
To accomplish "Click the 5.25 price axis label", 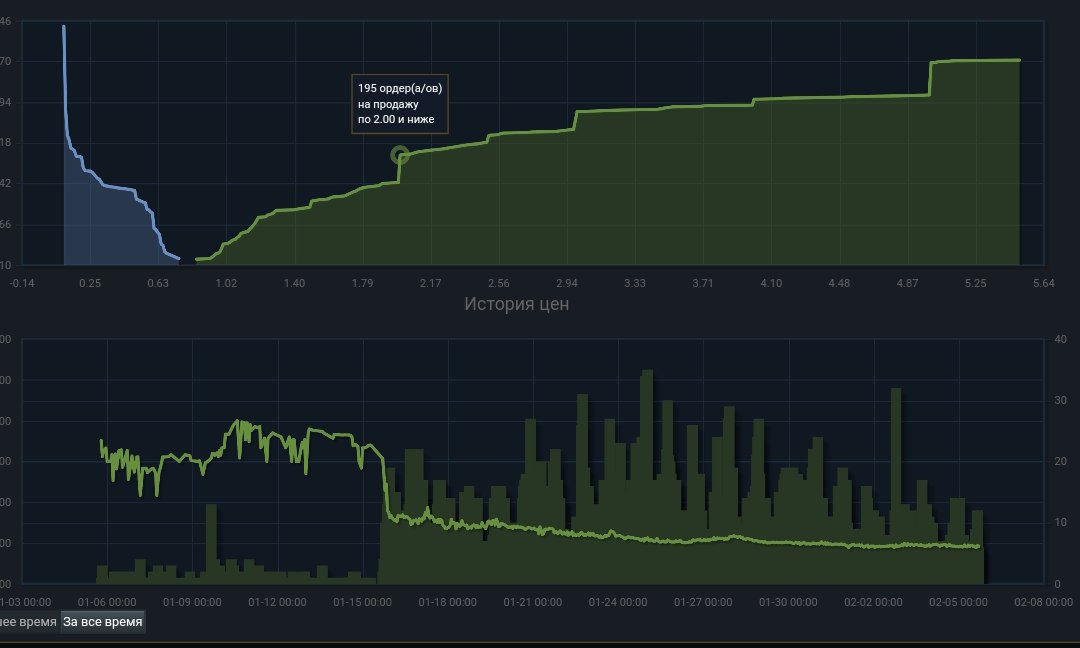I will pos(975,283).
